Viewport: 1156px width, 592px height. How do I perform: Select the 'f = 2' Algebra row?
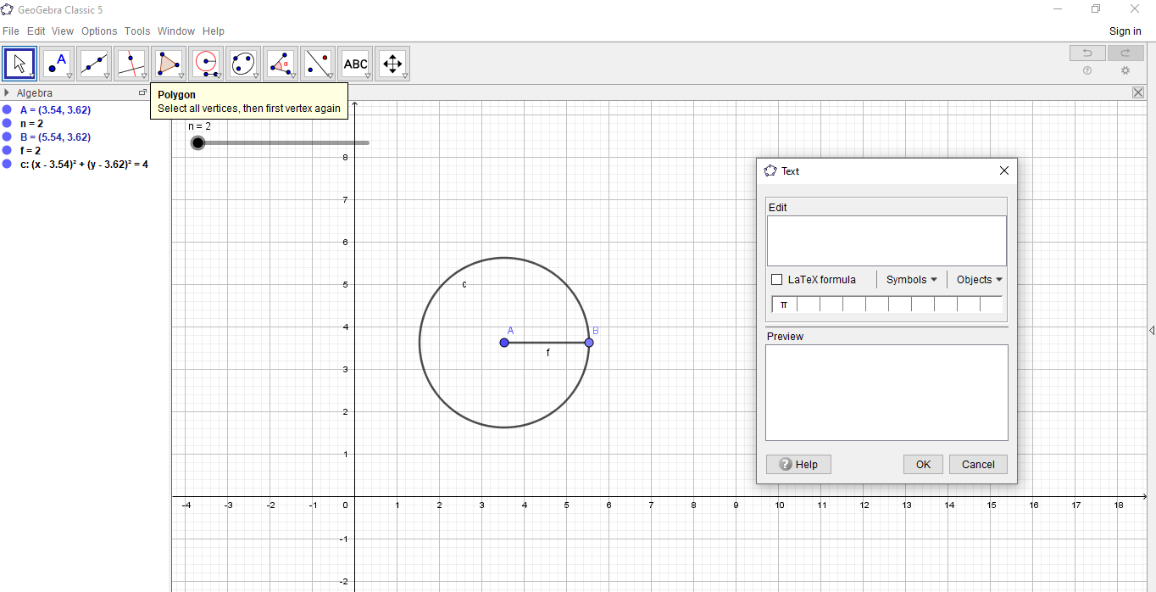pyautogui.click(x=30, y=150)
